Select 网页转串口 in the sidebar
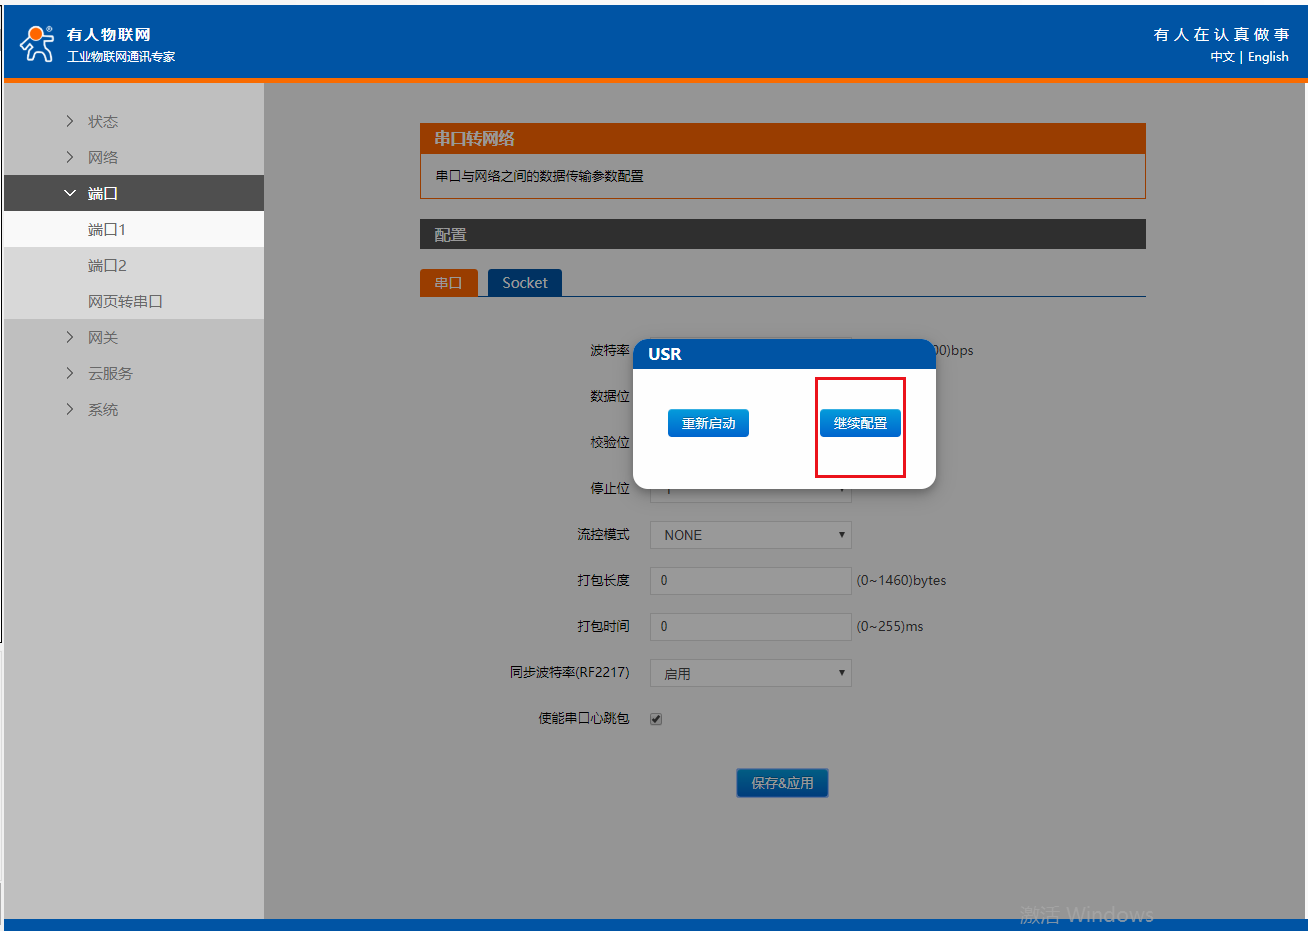 click(x=125, y=301)
